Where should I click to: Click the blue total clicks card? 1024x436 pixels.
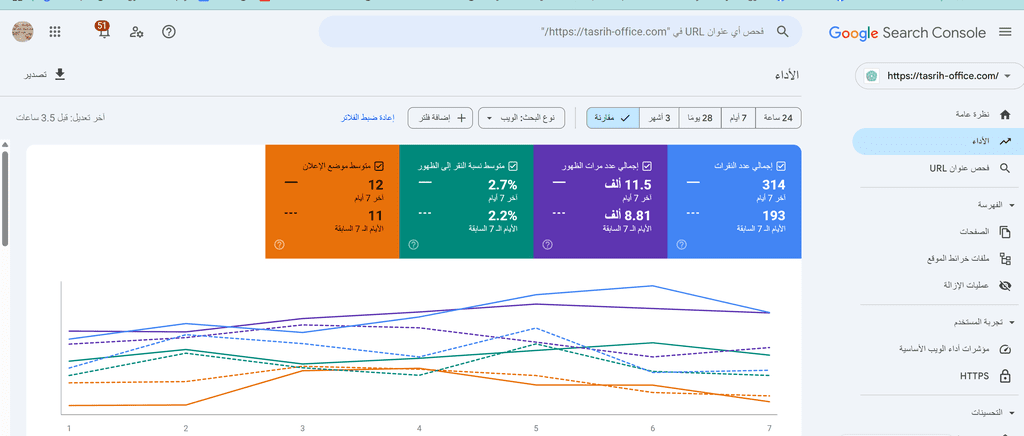pyautogui.click(x=734, y=202)
